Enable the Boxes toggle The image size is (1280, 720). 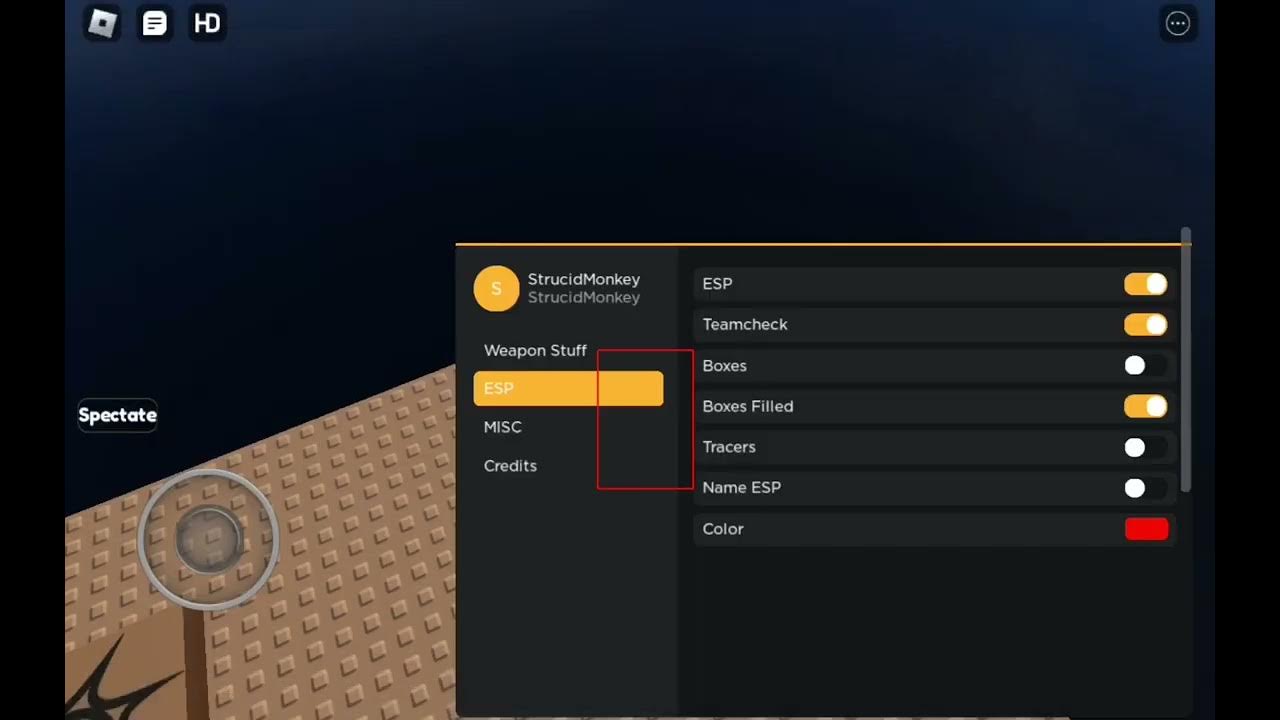1145,366
